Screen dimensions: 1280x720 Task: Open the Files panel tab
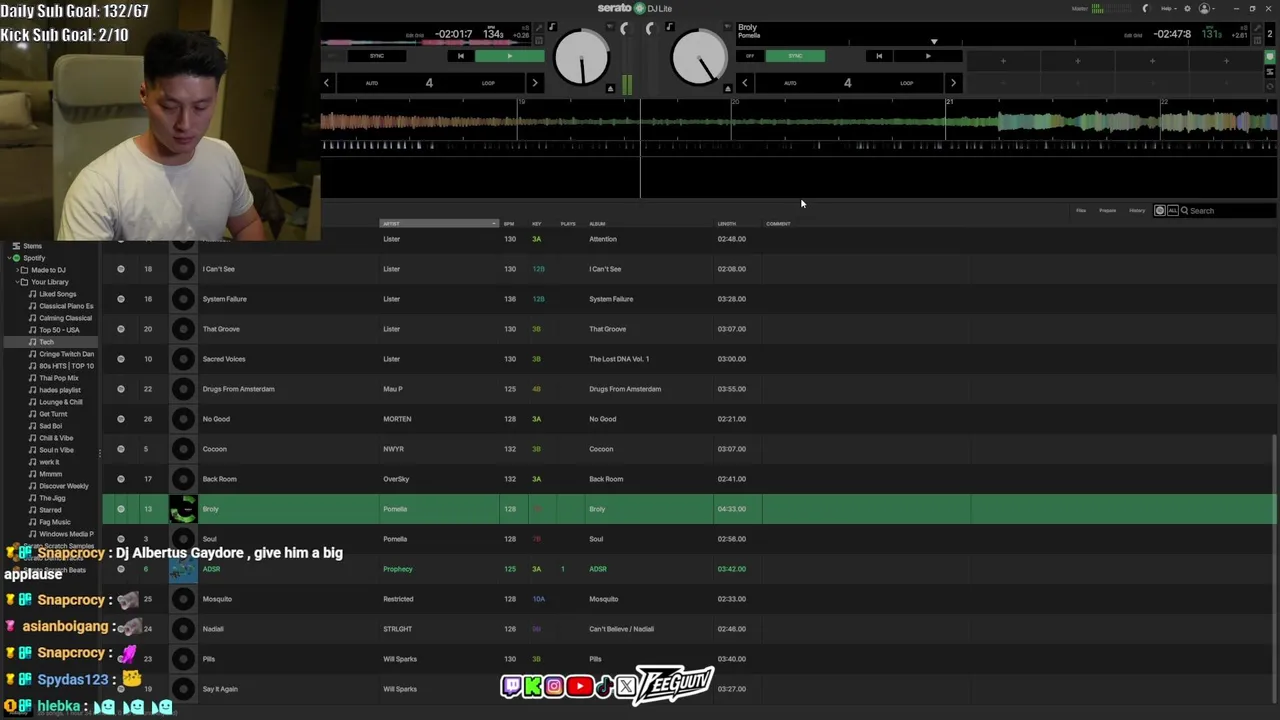pos(1081,210)
